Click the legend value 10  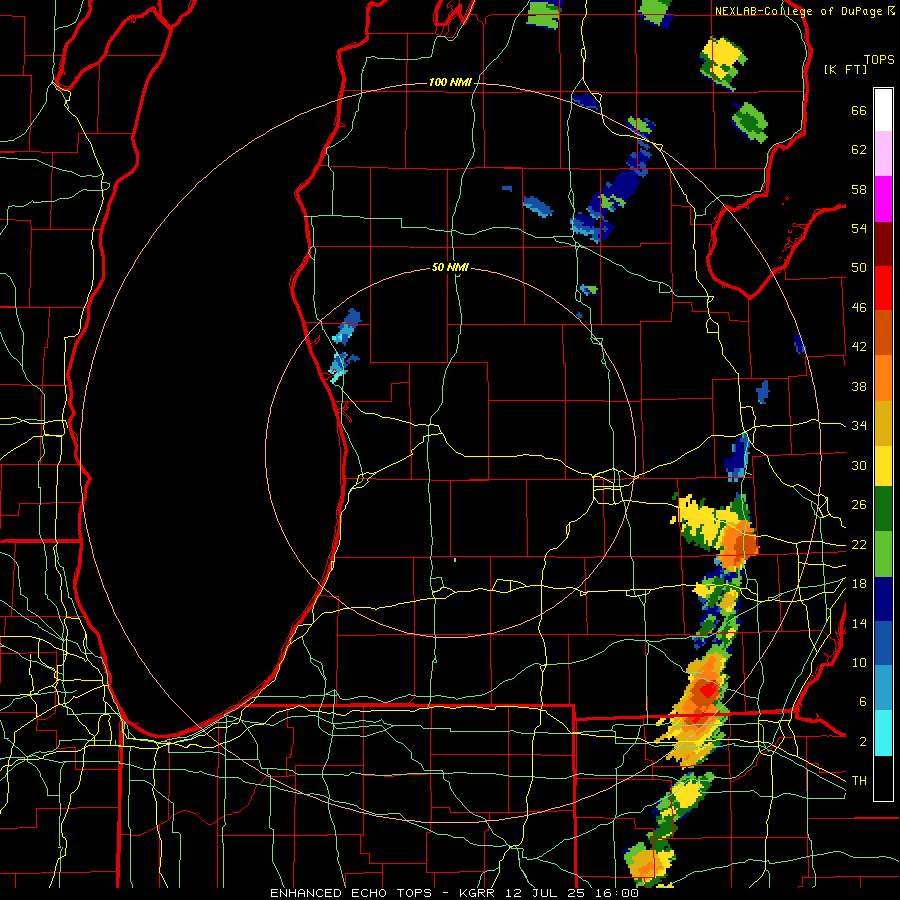pos(859,662)
